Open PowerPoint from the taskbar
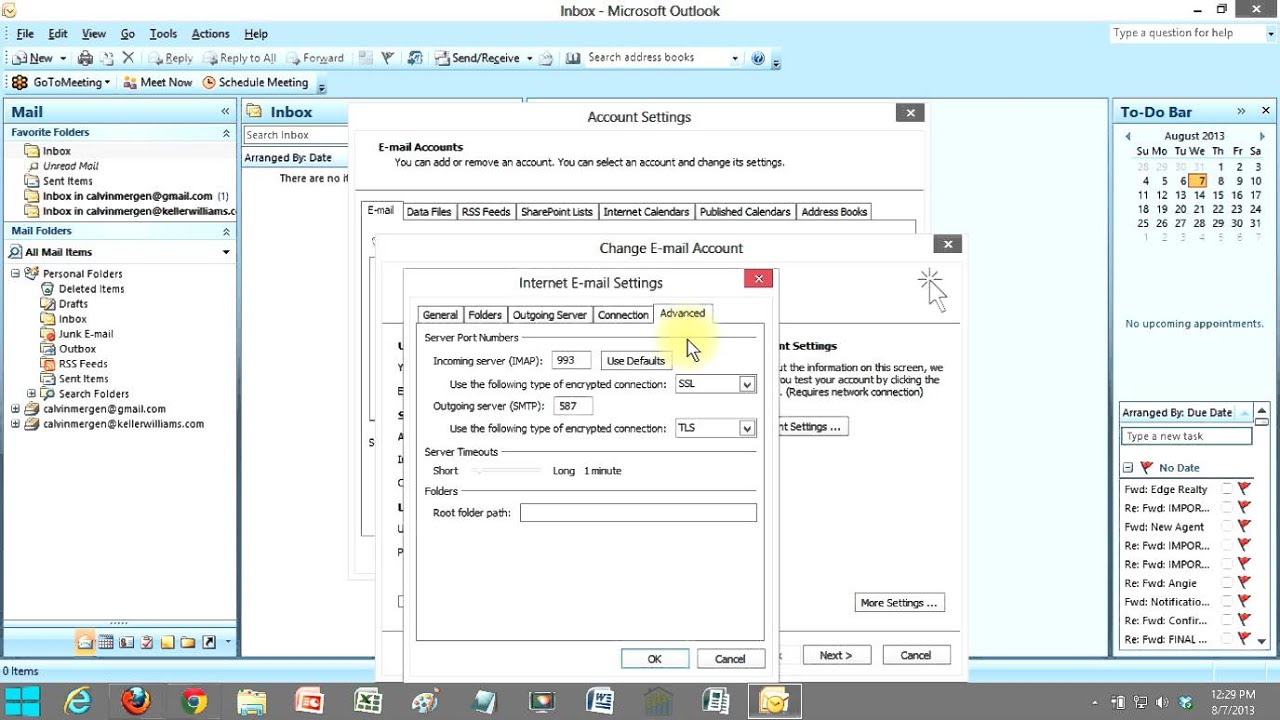 click(x=310, y=701)
